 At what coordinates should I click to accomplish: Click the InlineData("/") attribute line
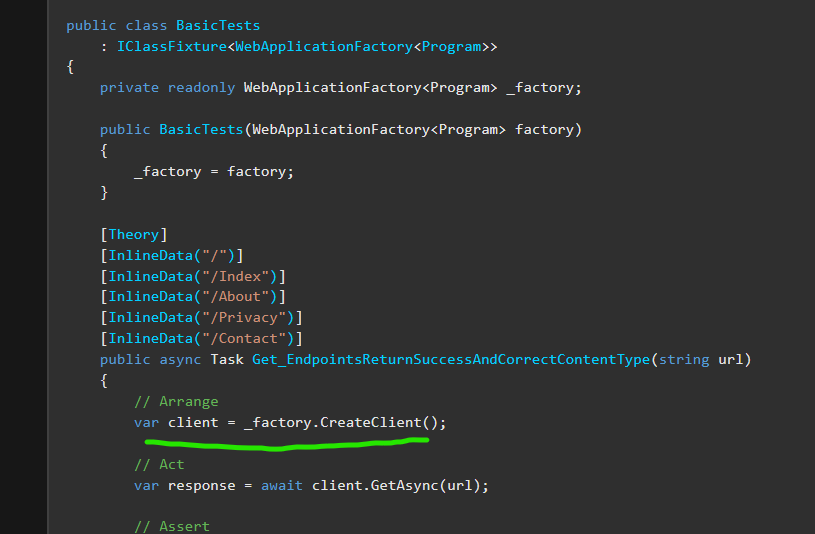(172, 255)
